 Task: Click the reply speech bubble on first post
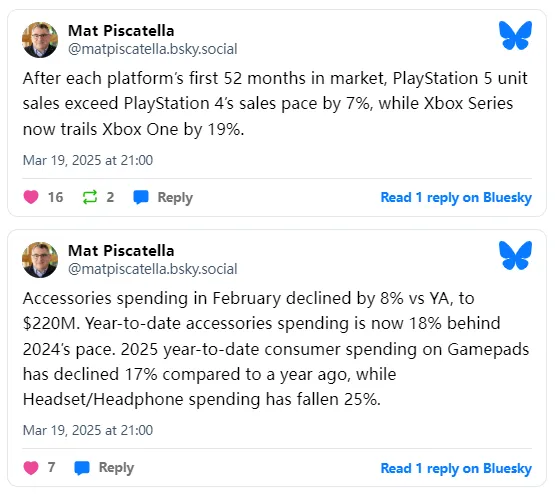[x=141, y=197]
